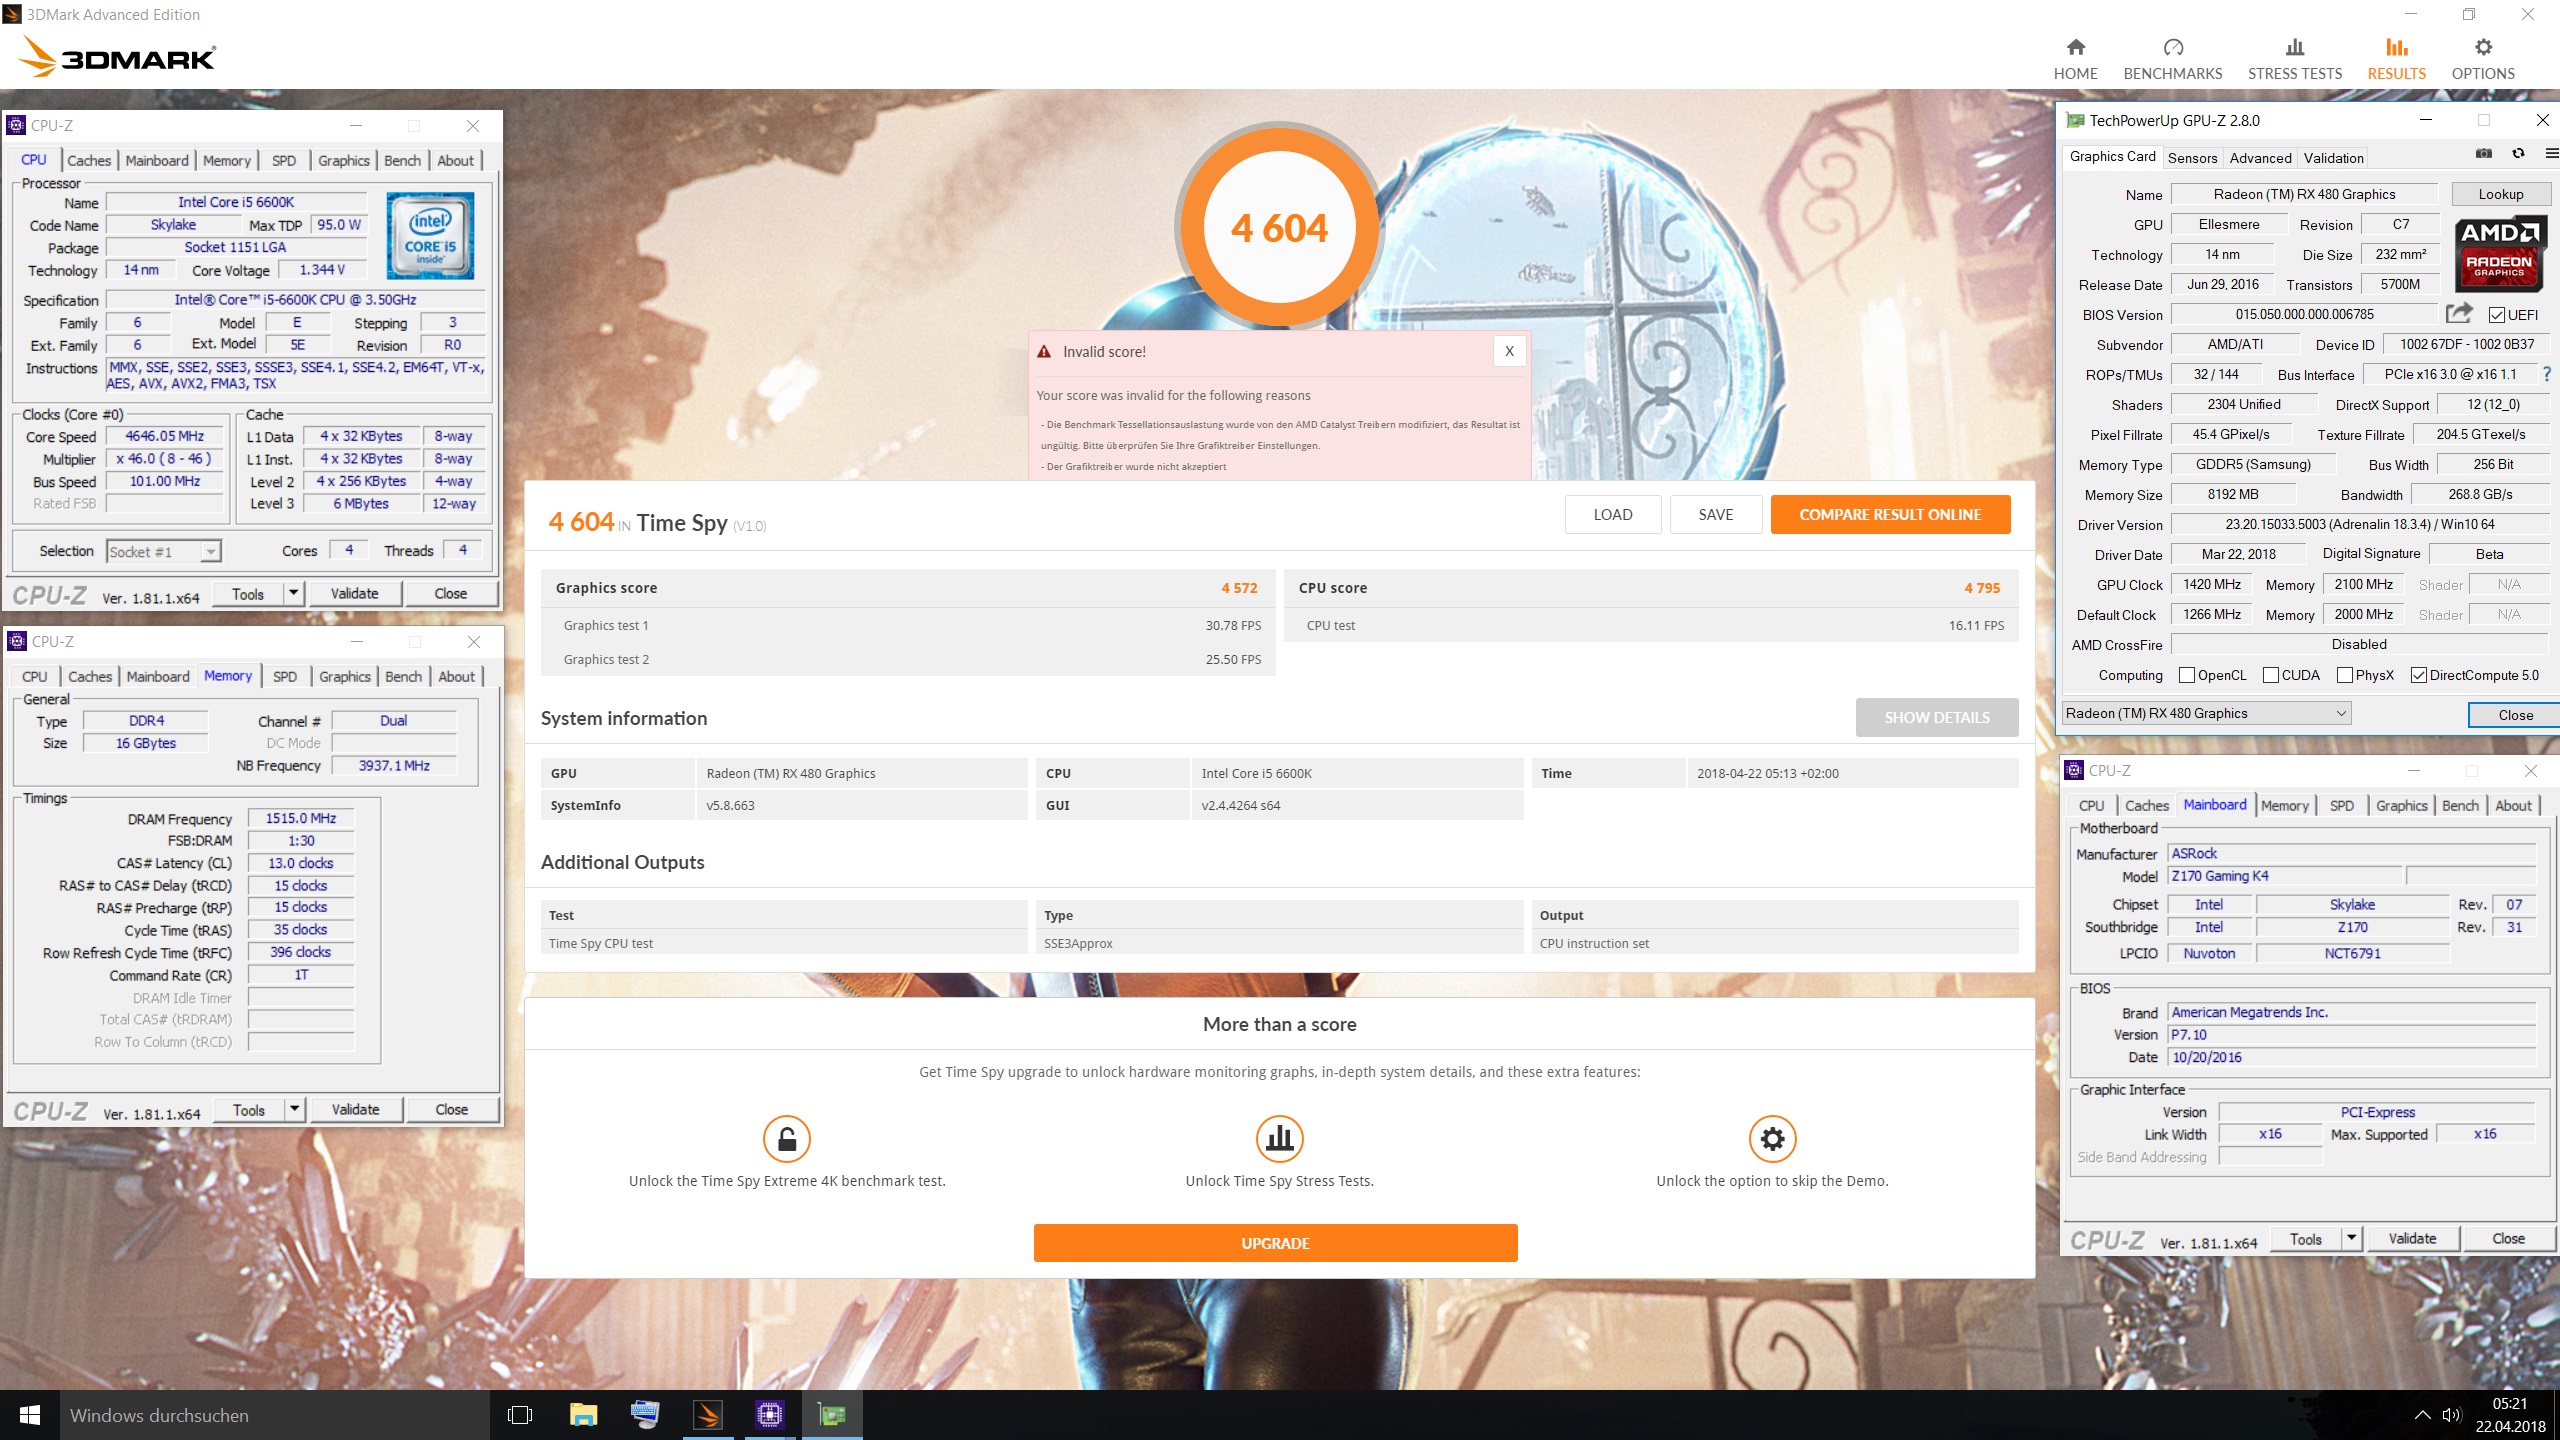The image size is (2560, 1440).
Task: Open File Explorer from the taskbar
Action: (x=583, y=1415)
